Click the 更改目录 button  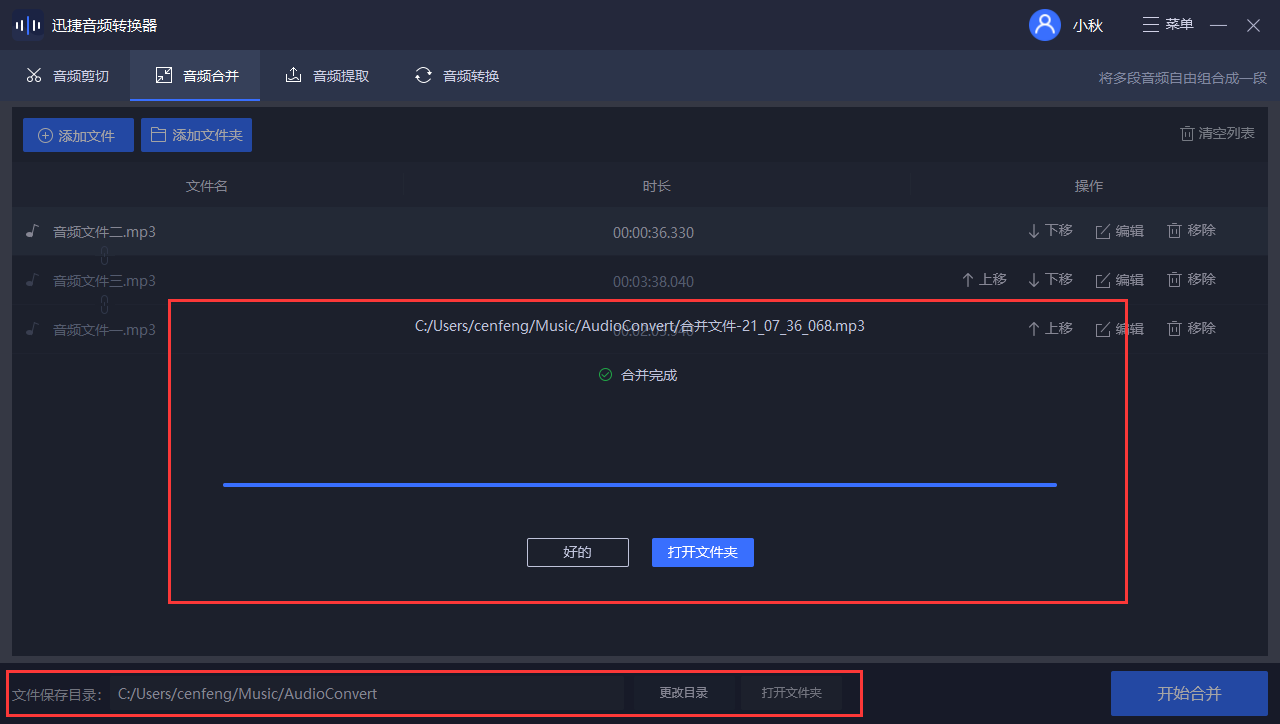pos(684,693)
